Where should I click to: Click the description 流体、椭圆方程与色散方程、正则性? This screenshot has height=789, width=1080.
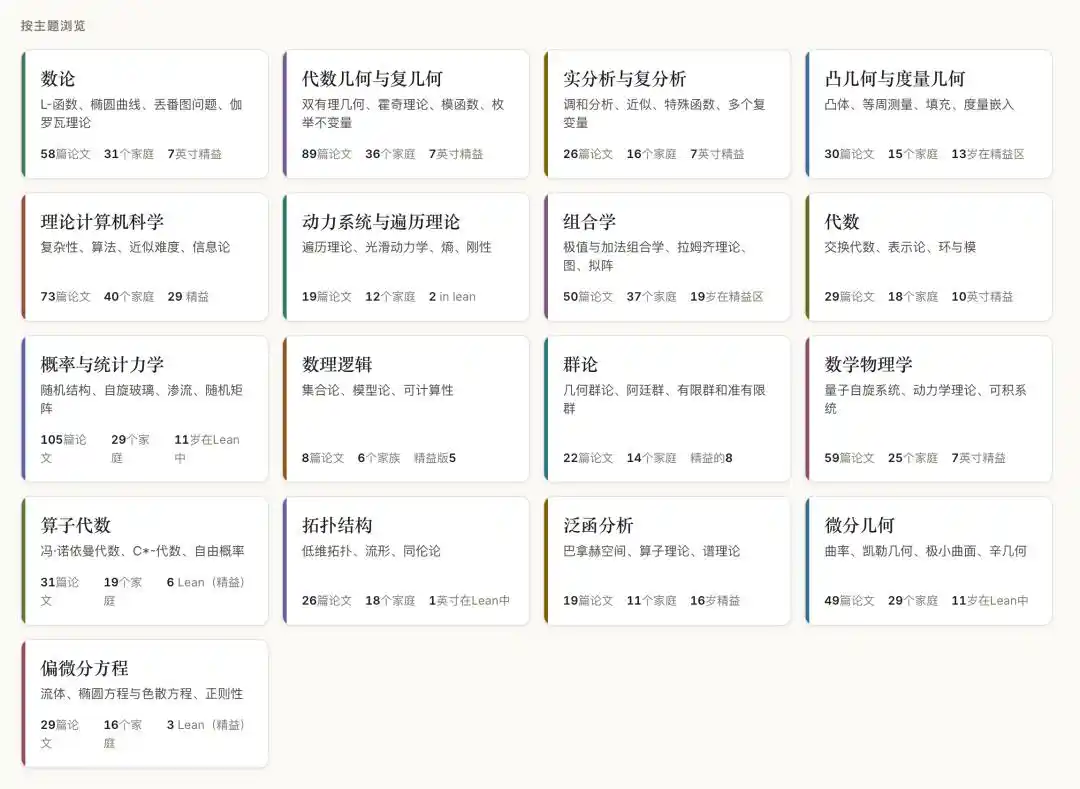[142, 693]
